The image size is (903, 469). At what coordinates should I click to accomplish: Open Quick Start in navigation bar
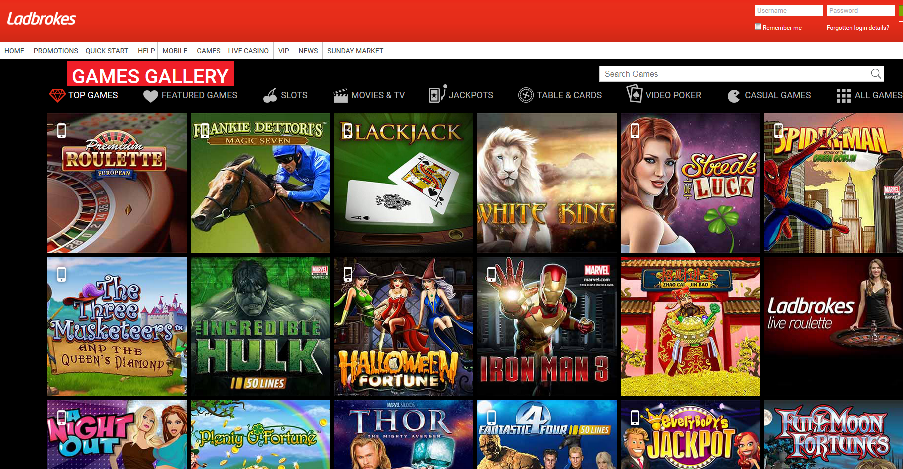(107, 51)
